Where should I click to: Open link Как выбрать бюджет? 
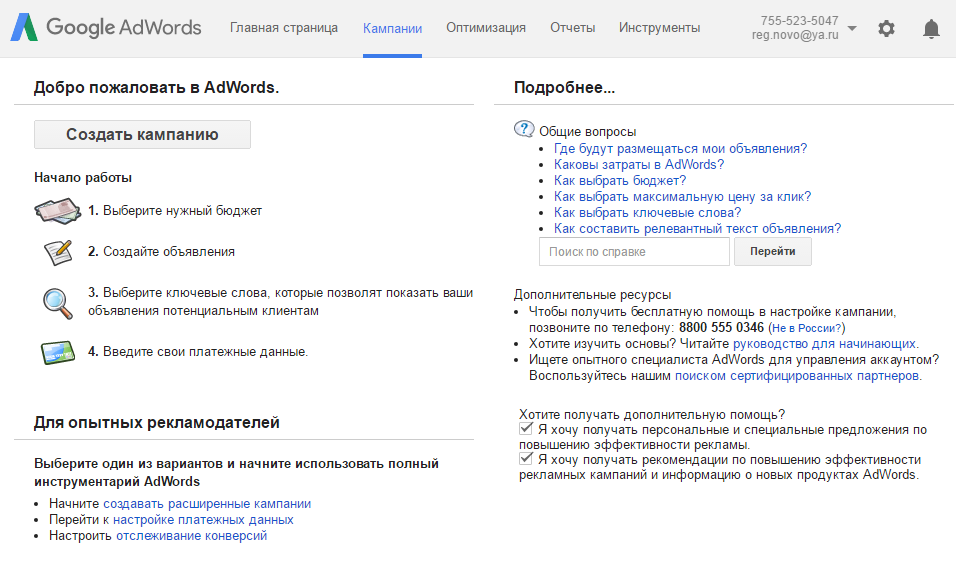620,180
